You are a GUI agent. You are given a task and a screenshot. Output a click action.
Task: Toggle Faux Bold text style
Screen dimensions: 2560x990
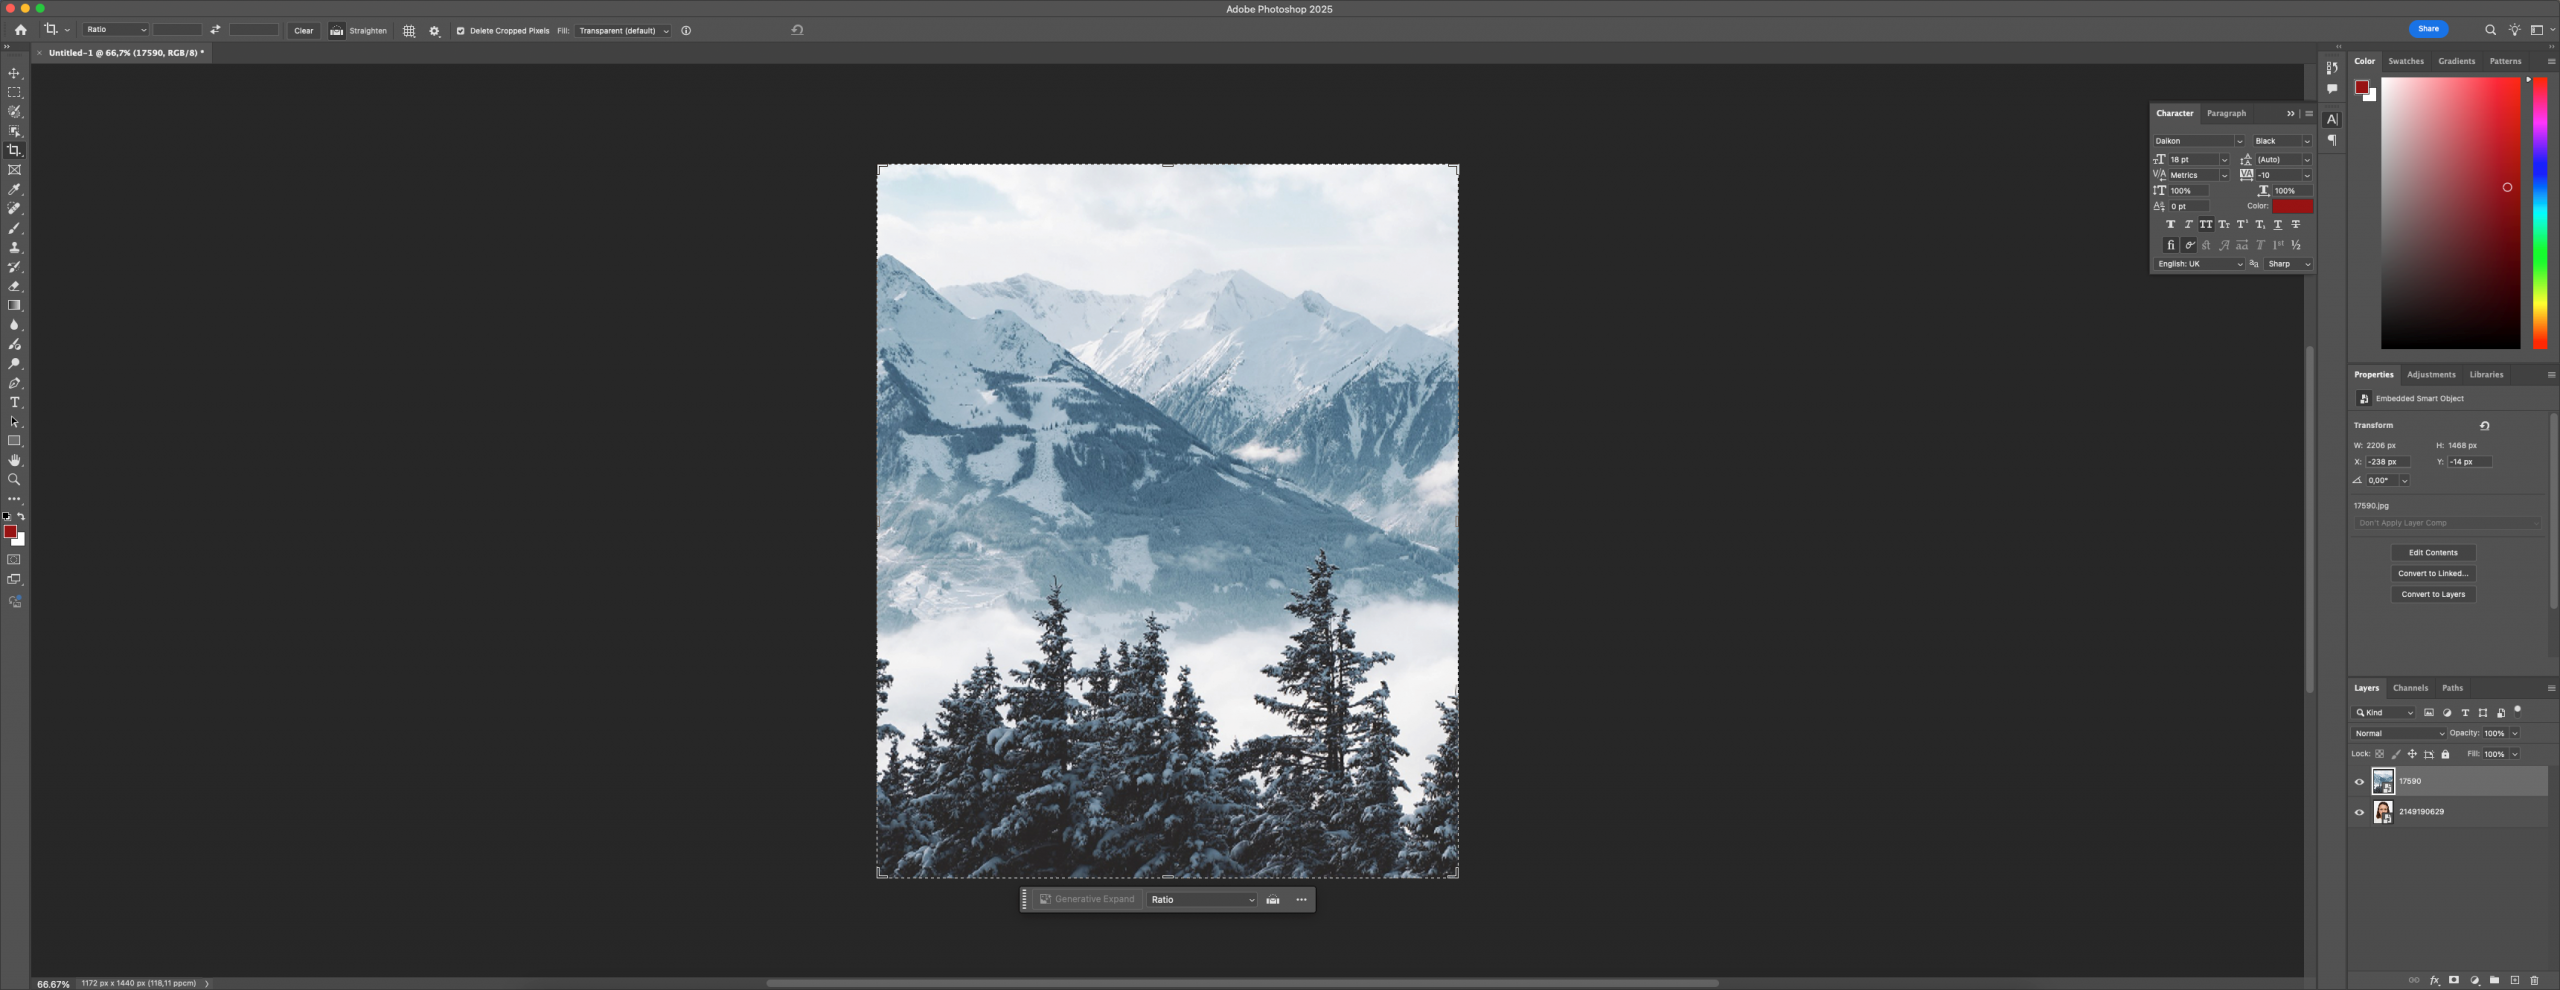tap(2170, 225)
